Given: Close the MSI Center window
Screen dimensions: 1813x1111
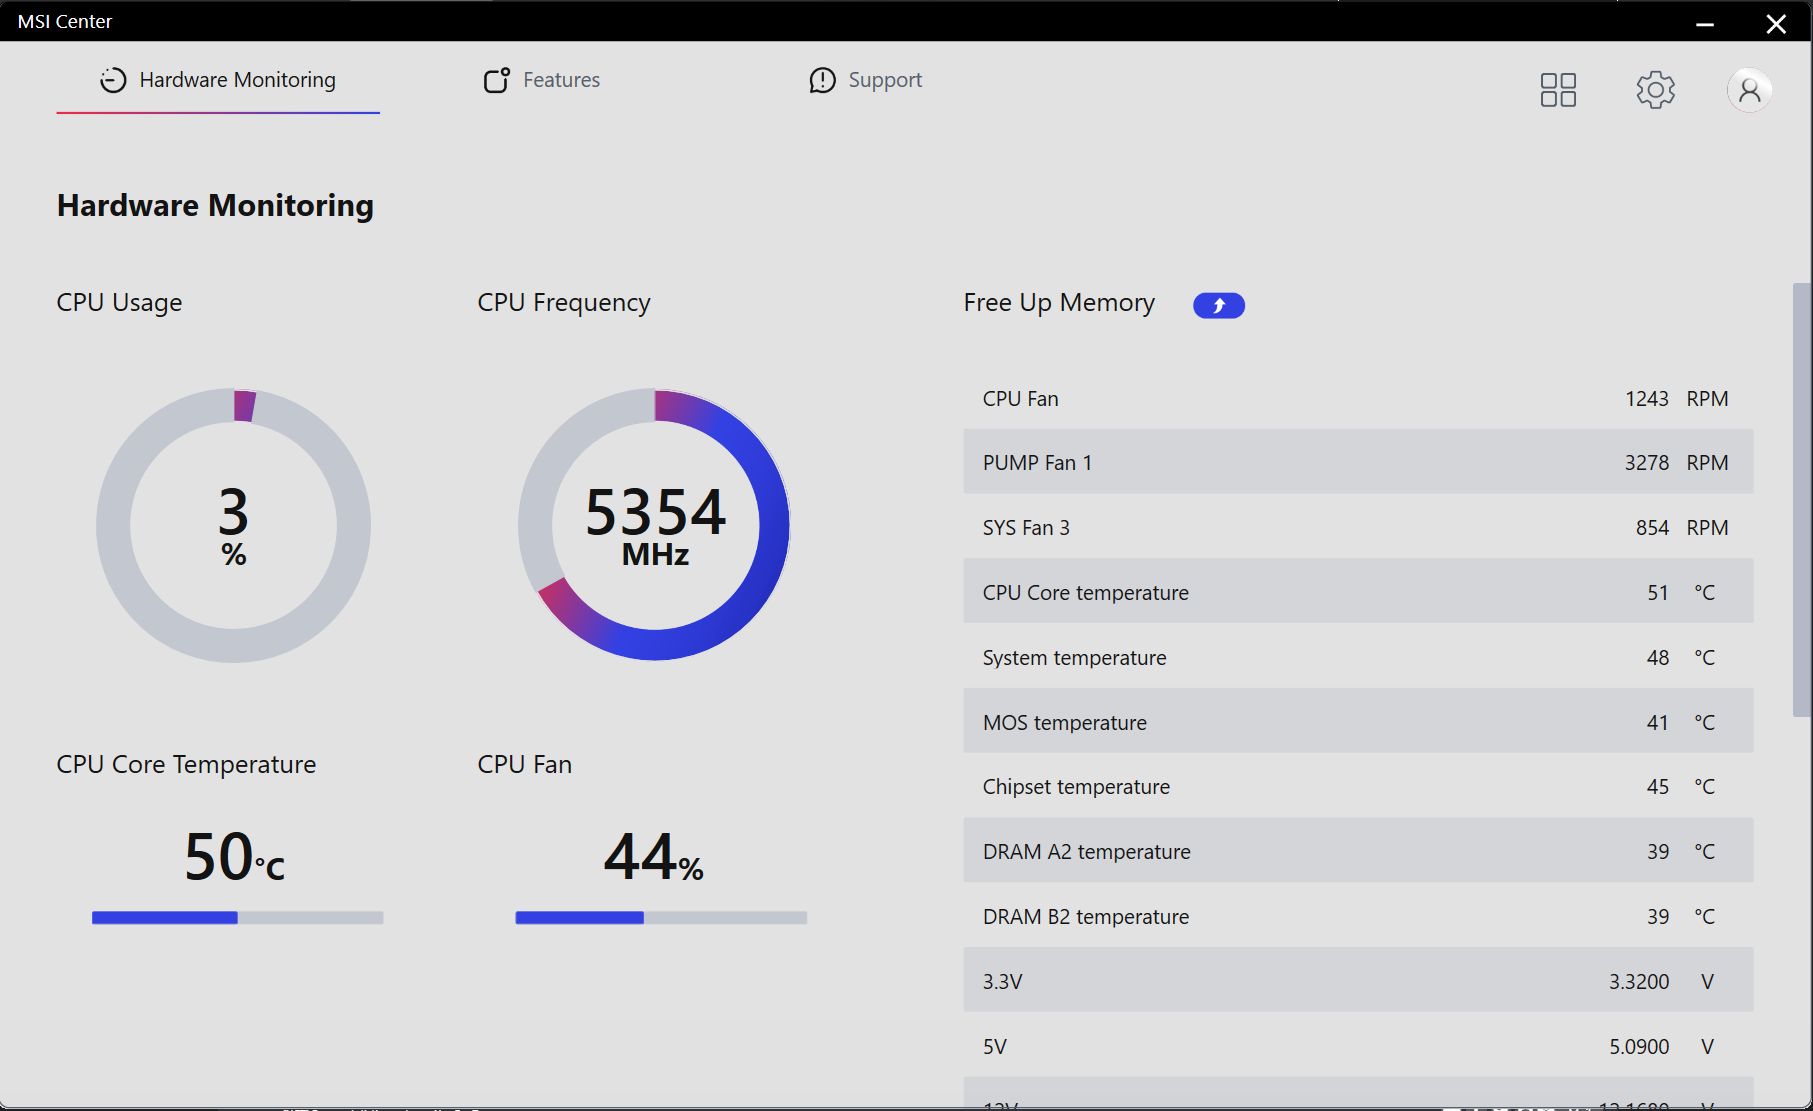Looking at the screenshot, I should [x=1776, y=22].
